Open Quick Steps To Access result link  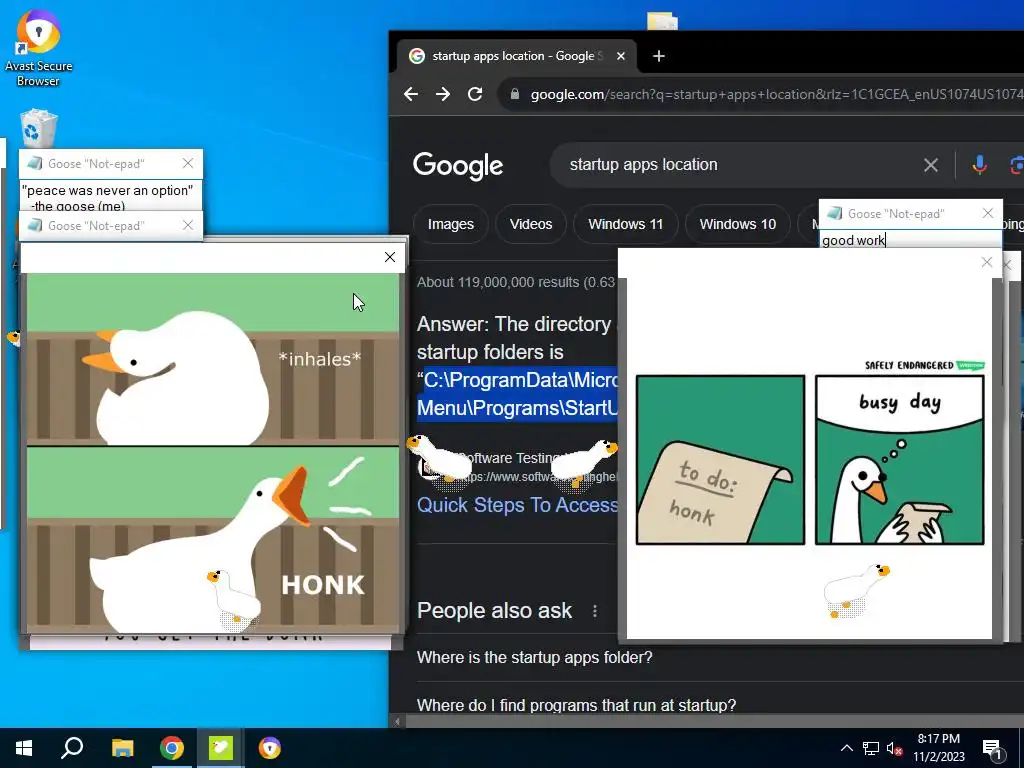click(x=517, y=505)
